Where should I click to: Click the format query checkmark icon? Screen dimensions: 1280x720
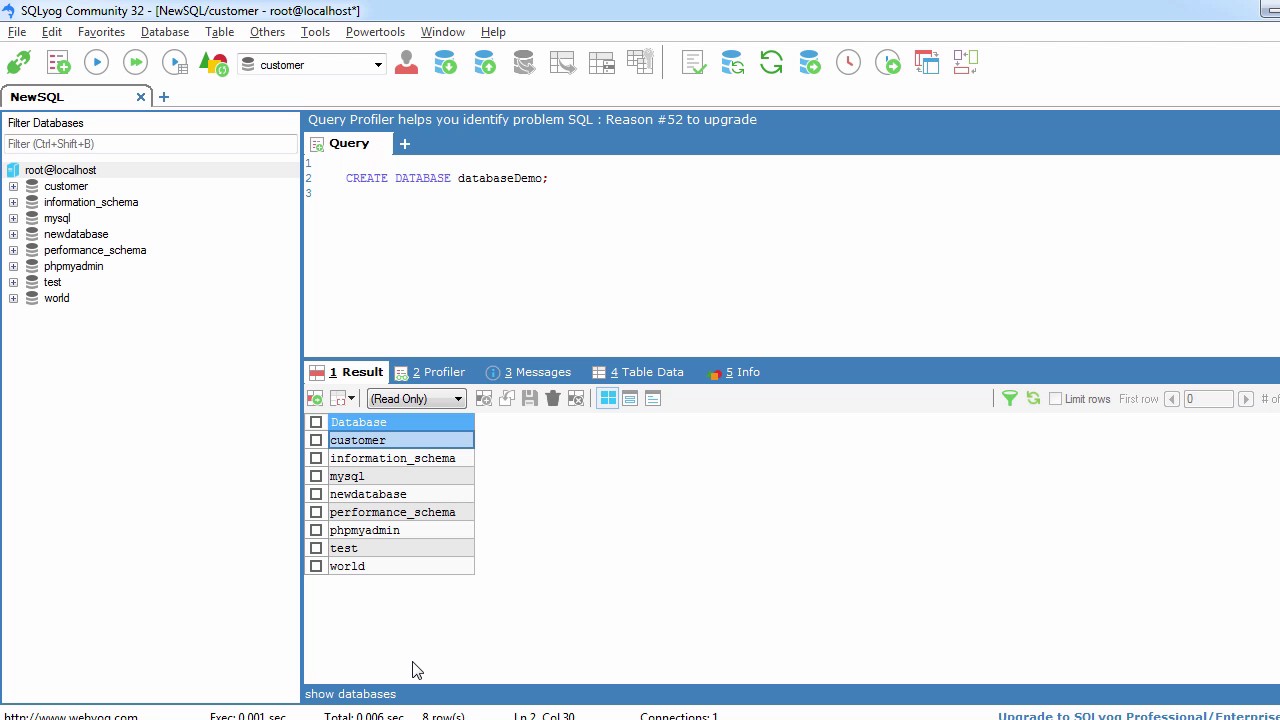pyautogui.click(x=693, y=63)
